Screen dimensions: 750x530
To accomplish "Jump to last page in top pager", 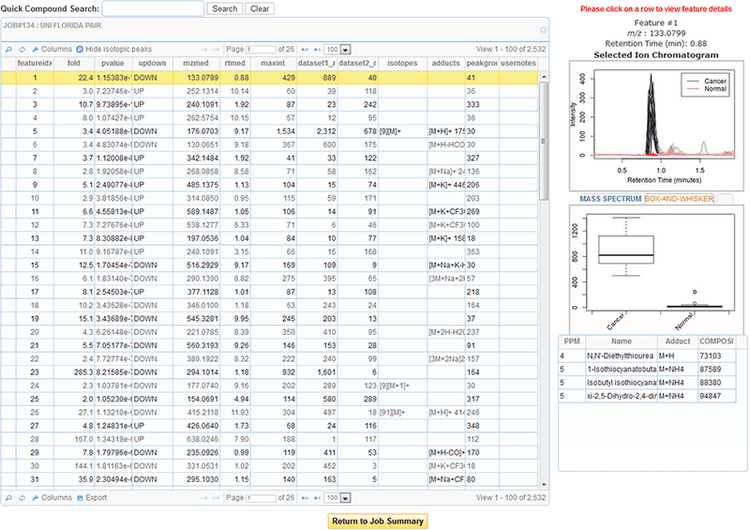I will 319,48.
